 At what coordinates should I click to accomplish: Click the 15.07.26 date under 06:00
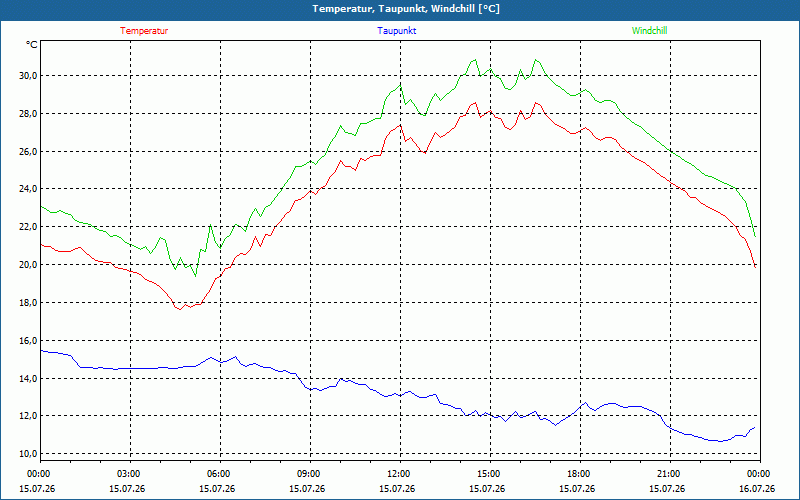coord(217,489)
